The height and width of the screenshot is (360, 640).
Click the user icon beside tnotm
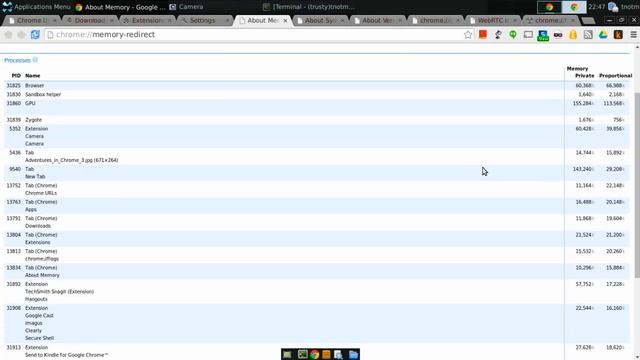(x=613, y=7)
